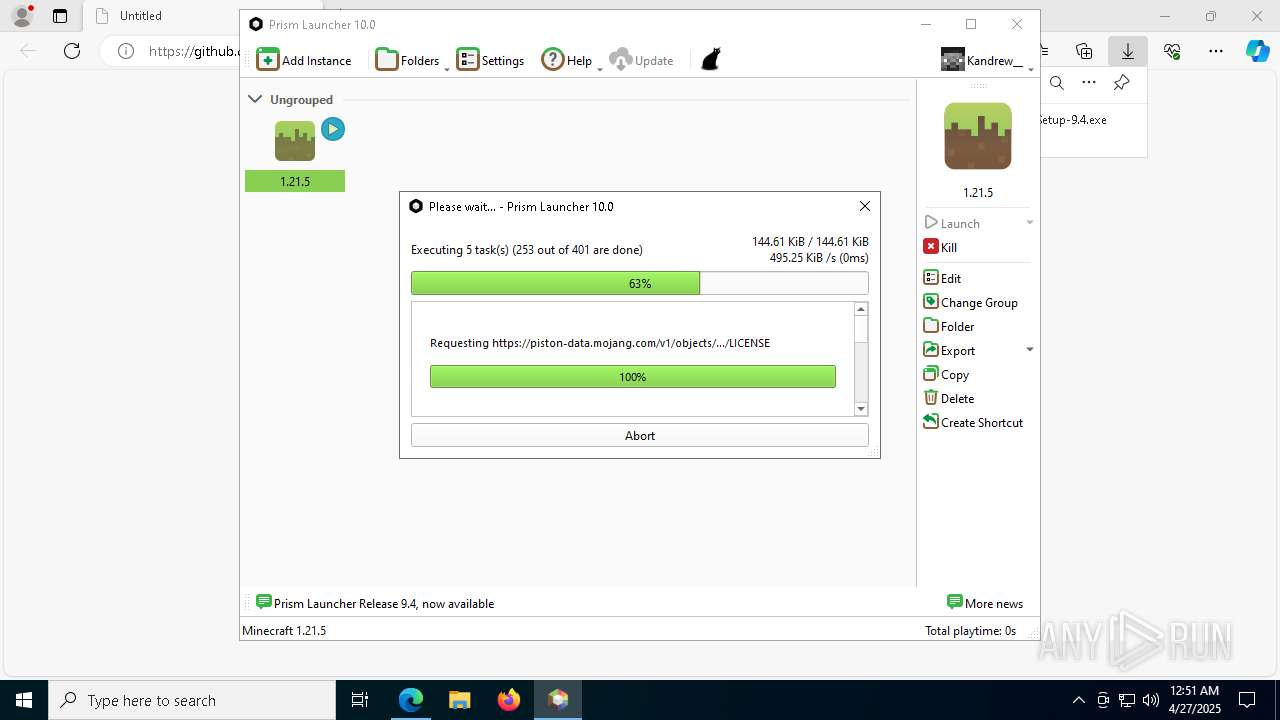Expand the Help dropdown arrow
This screenshot has width=1280, height=720.
tap(599, 68)
